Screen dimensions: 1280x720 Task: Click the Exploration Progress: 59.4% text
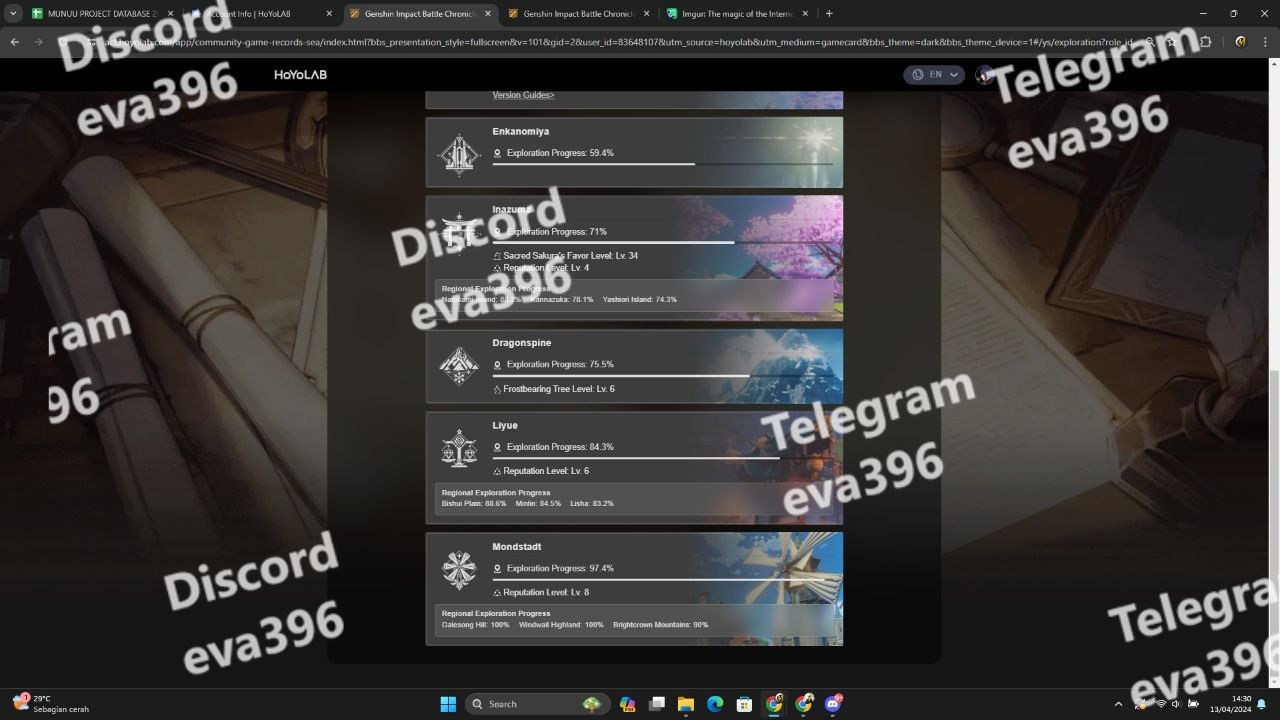coord(560,154)
